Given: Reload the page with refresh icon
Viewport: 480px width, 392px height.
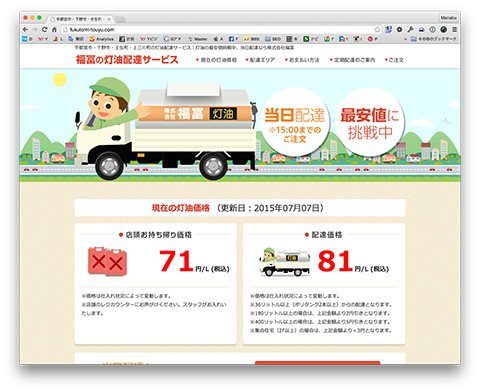Looking at the screenshot, I should tap(45, 30).
